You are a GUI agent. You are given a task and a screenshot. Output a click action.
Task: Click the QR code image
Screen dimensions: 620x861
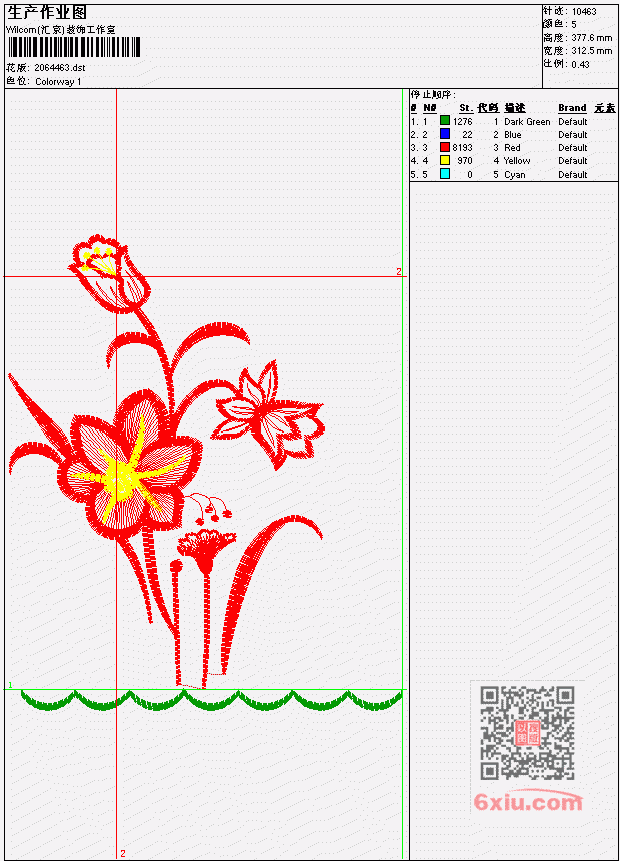pyautogui.click(x=527, y=732)
